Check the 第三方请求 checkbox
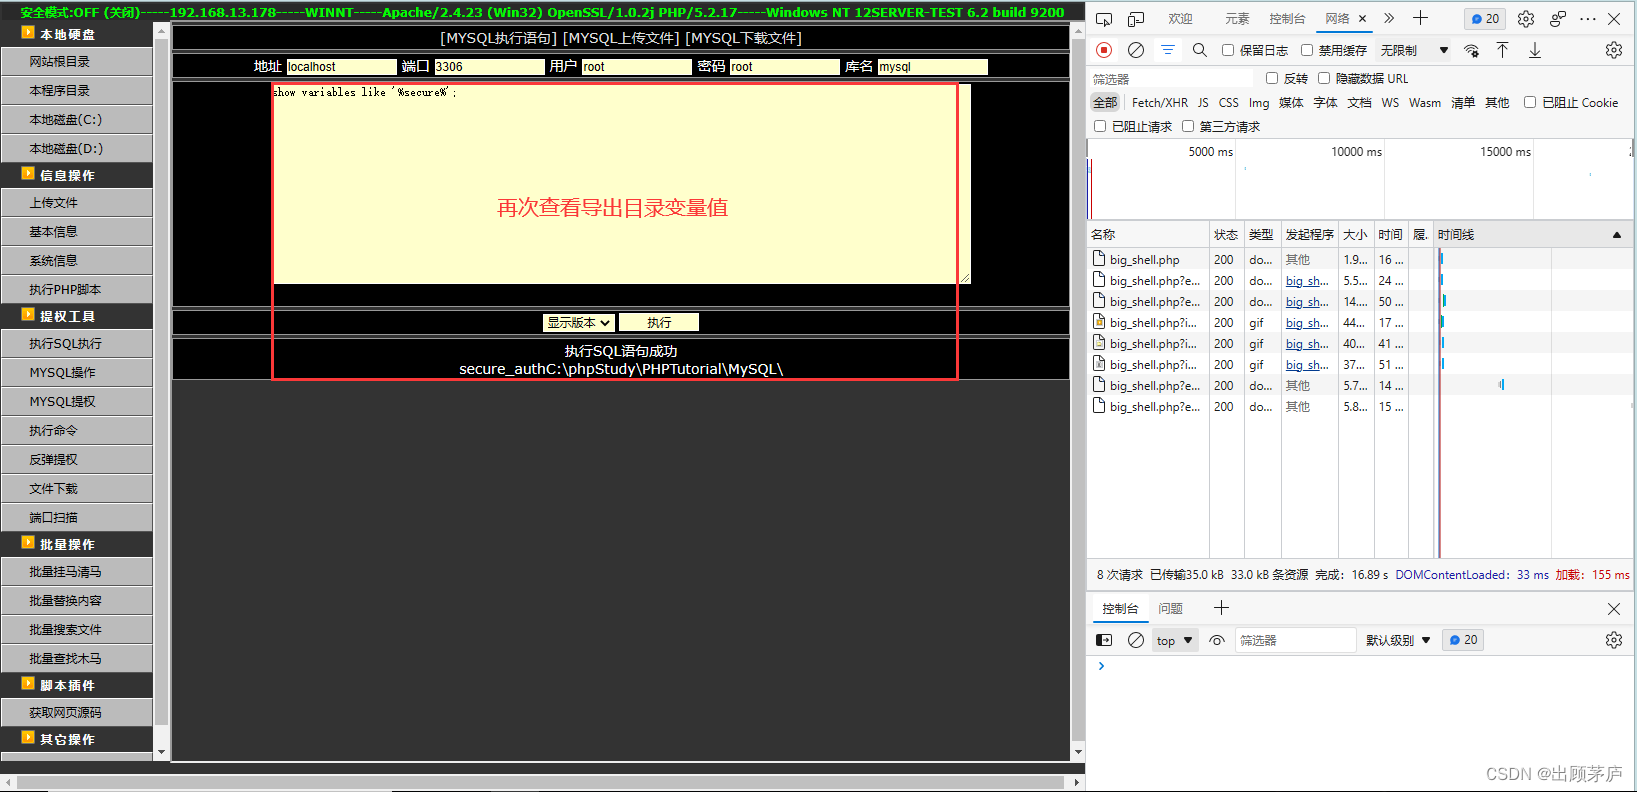The image size is (1637, 792). pos(1188,126)
